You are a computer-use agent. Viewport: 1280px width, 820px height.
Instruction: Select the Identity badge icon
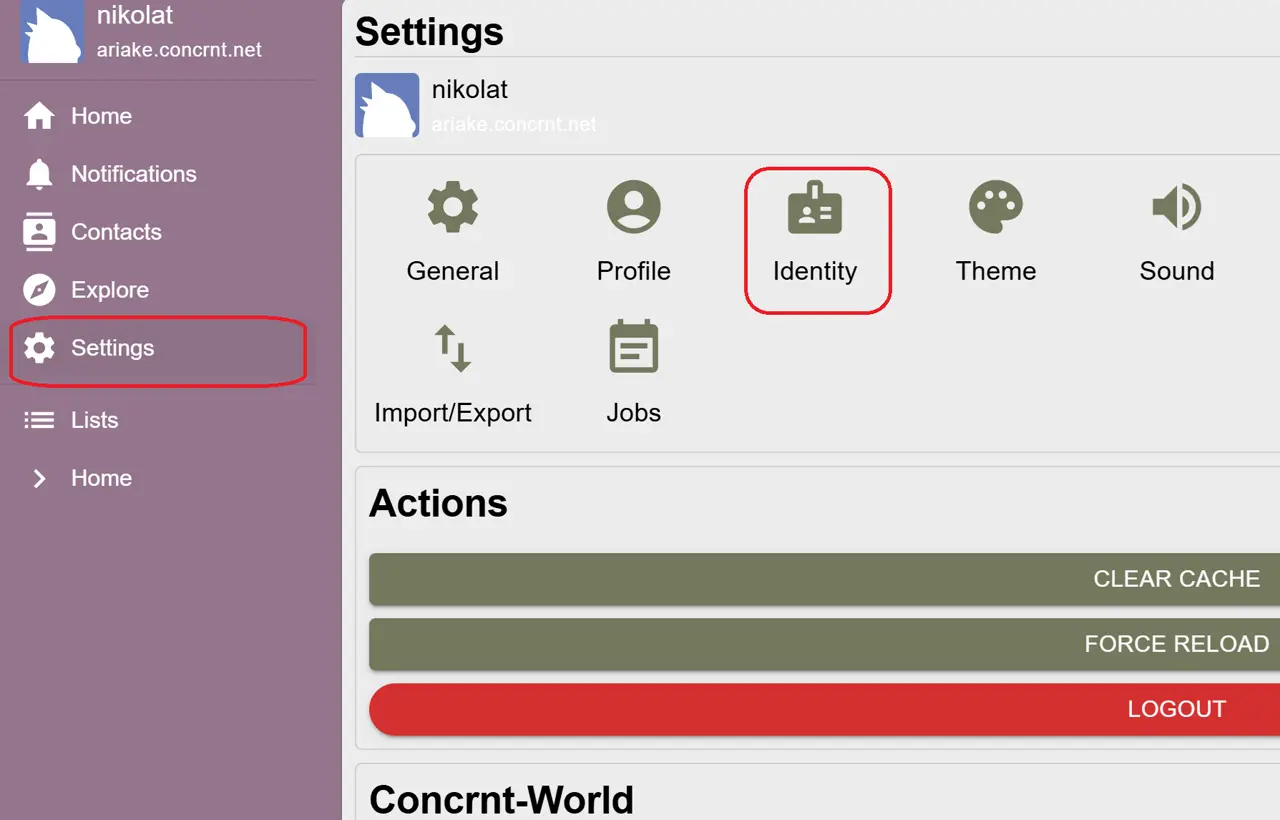tap(814, 208)
